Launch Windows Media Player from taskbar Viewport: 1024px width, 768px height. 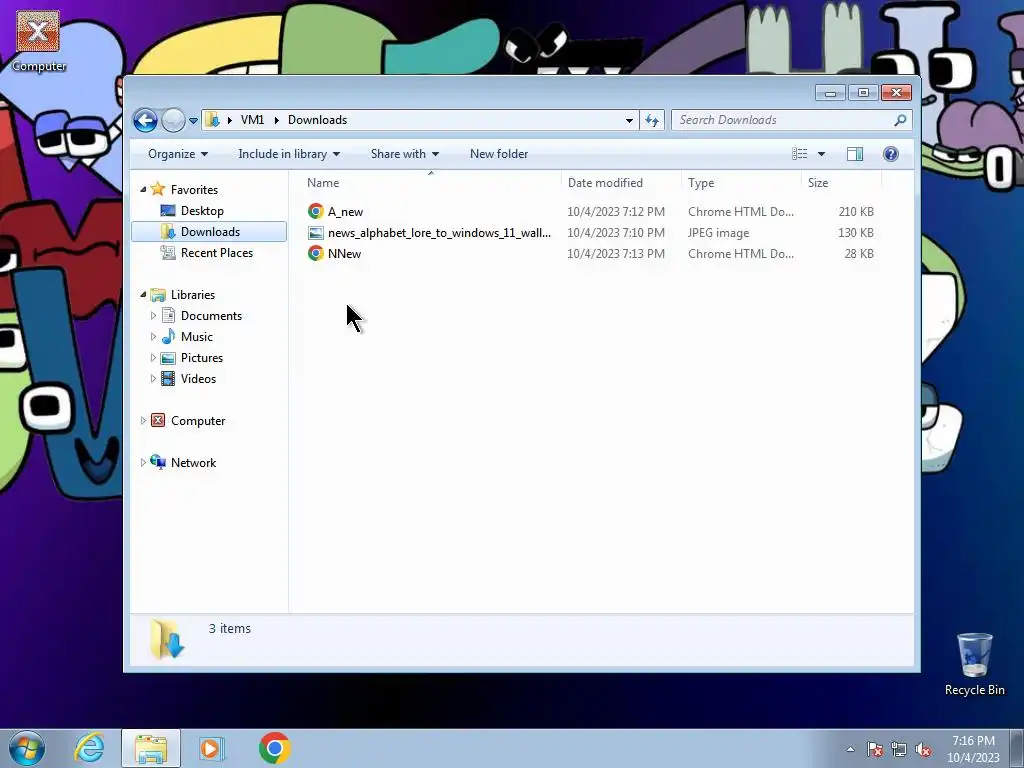point(211,748)
